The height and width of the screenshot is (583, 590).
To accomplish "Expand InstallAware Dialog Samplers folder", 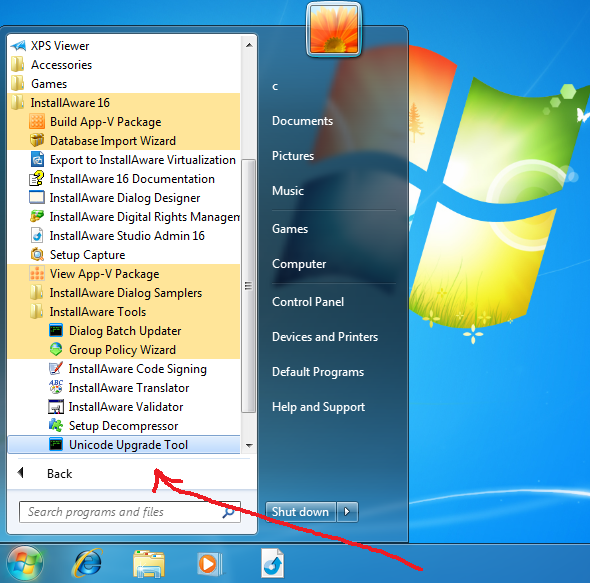I will [x=123, y=292].
